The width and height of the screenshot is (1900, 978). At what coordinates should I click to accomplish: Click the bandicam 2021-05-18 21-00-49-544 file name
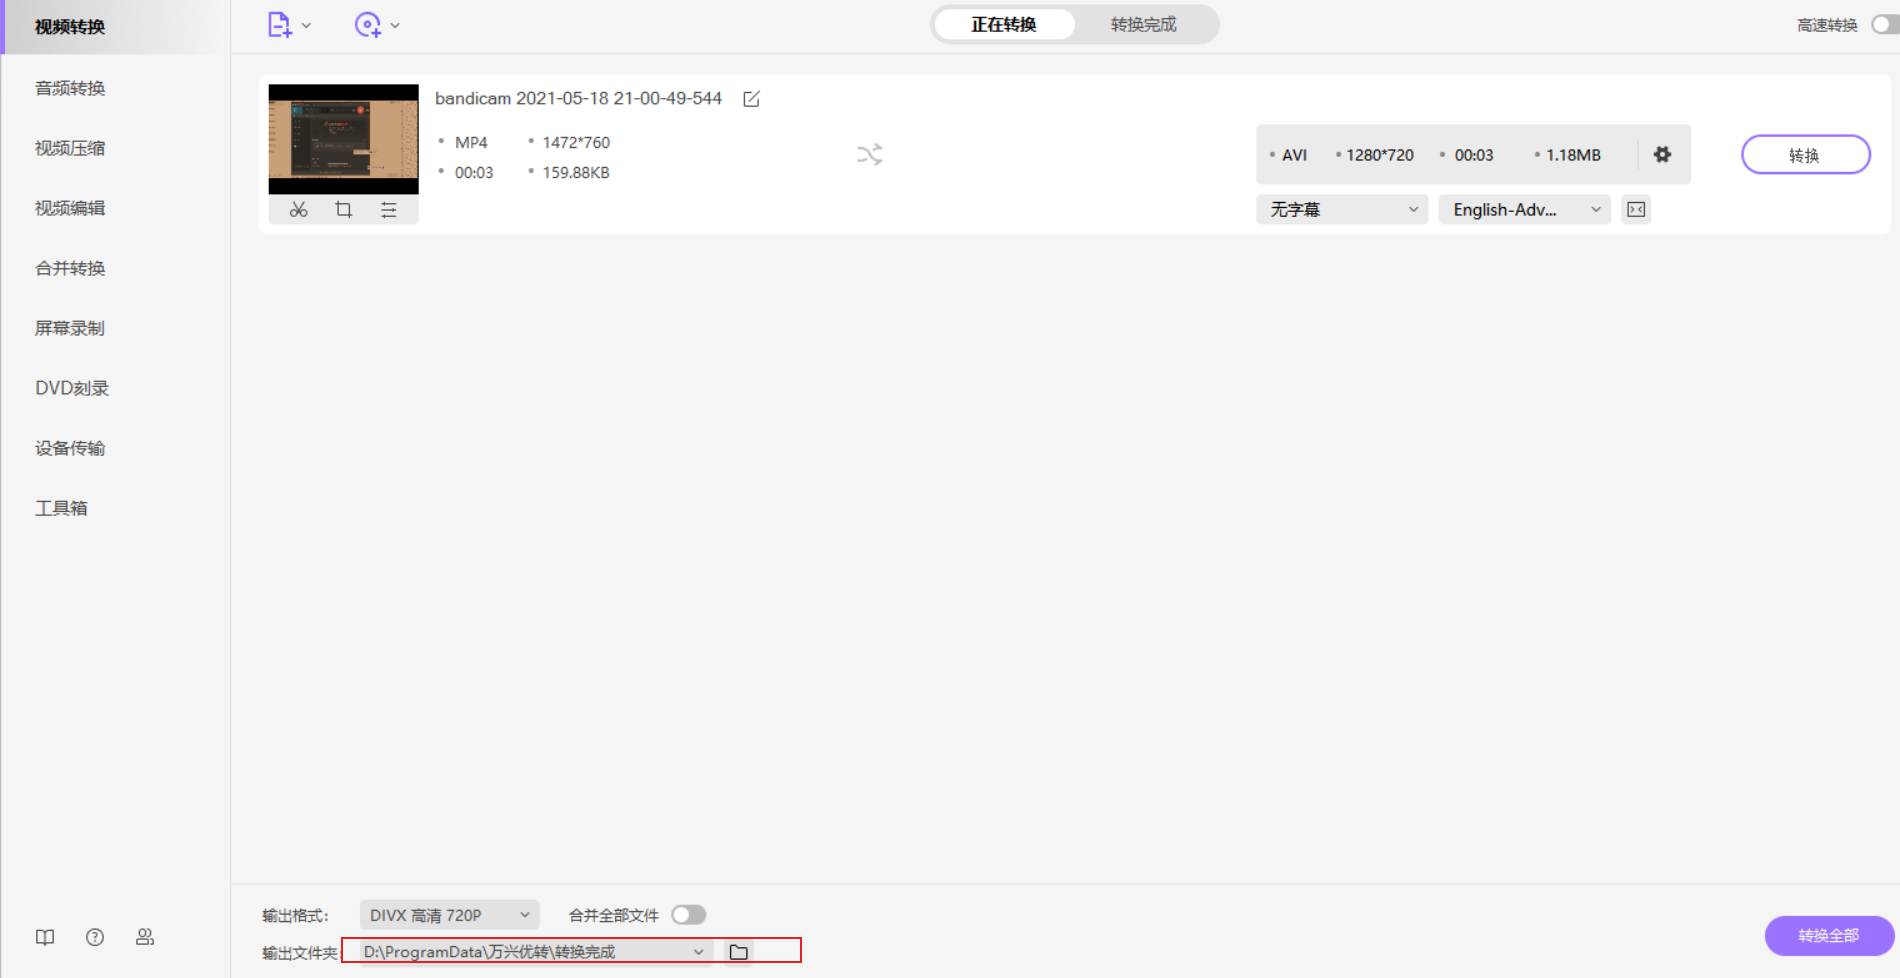coord(578,98)
